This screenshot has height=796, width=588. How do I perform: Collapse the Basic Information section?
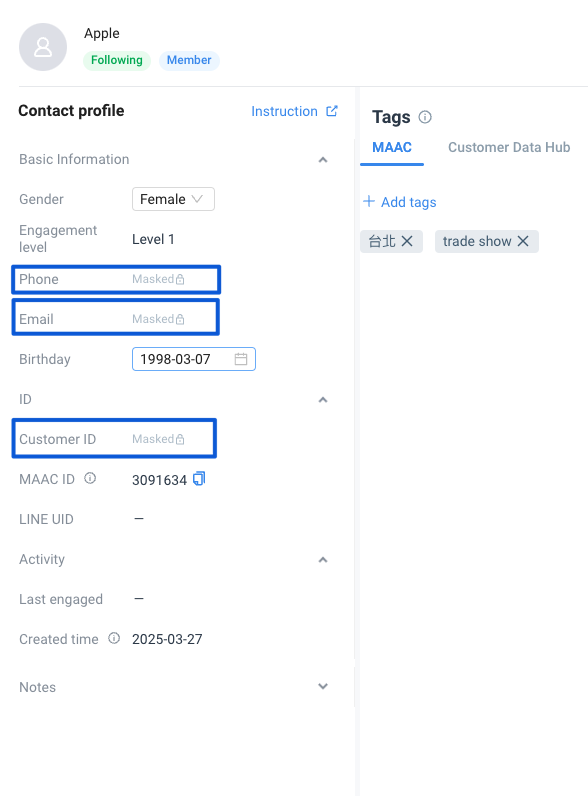(322, 160)
